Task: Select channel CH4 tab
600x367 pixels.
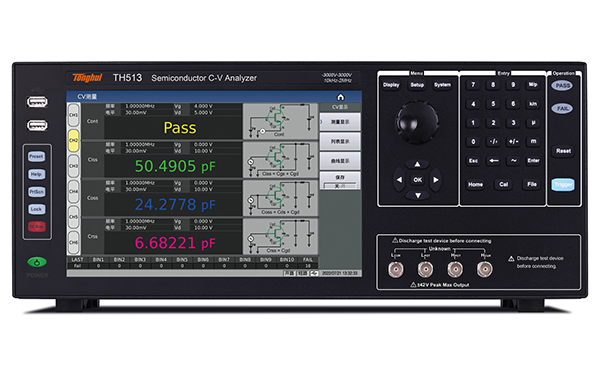Action: 73,191
